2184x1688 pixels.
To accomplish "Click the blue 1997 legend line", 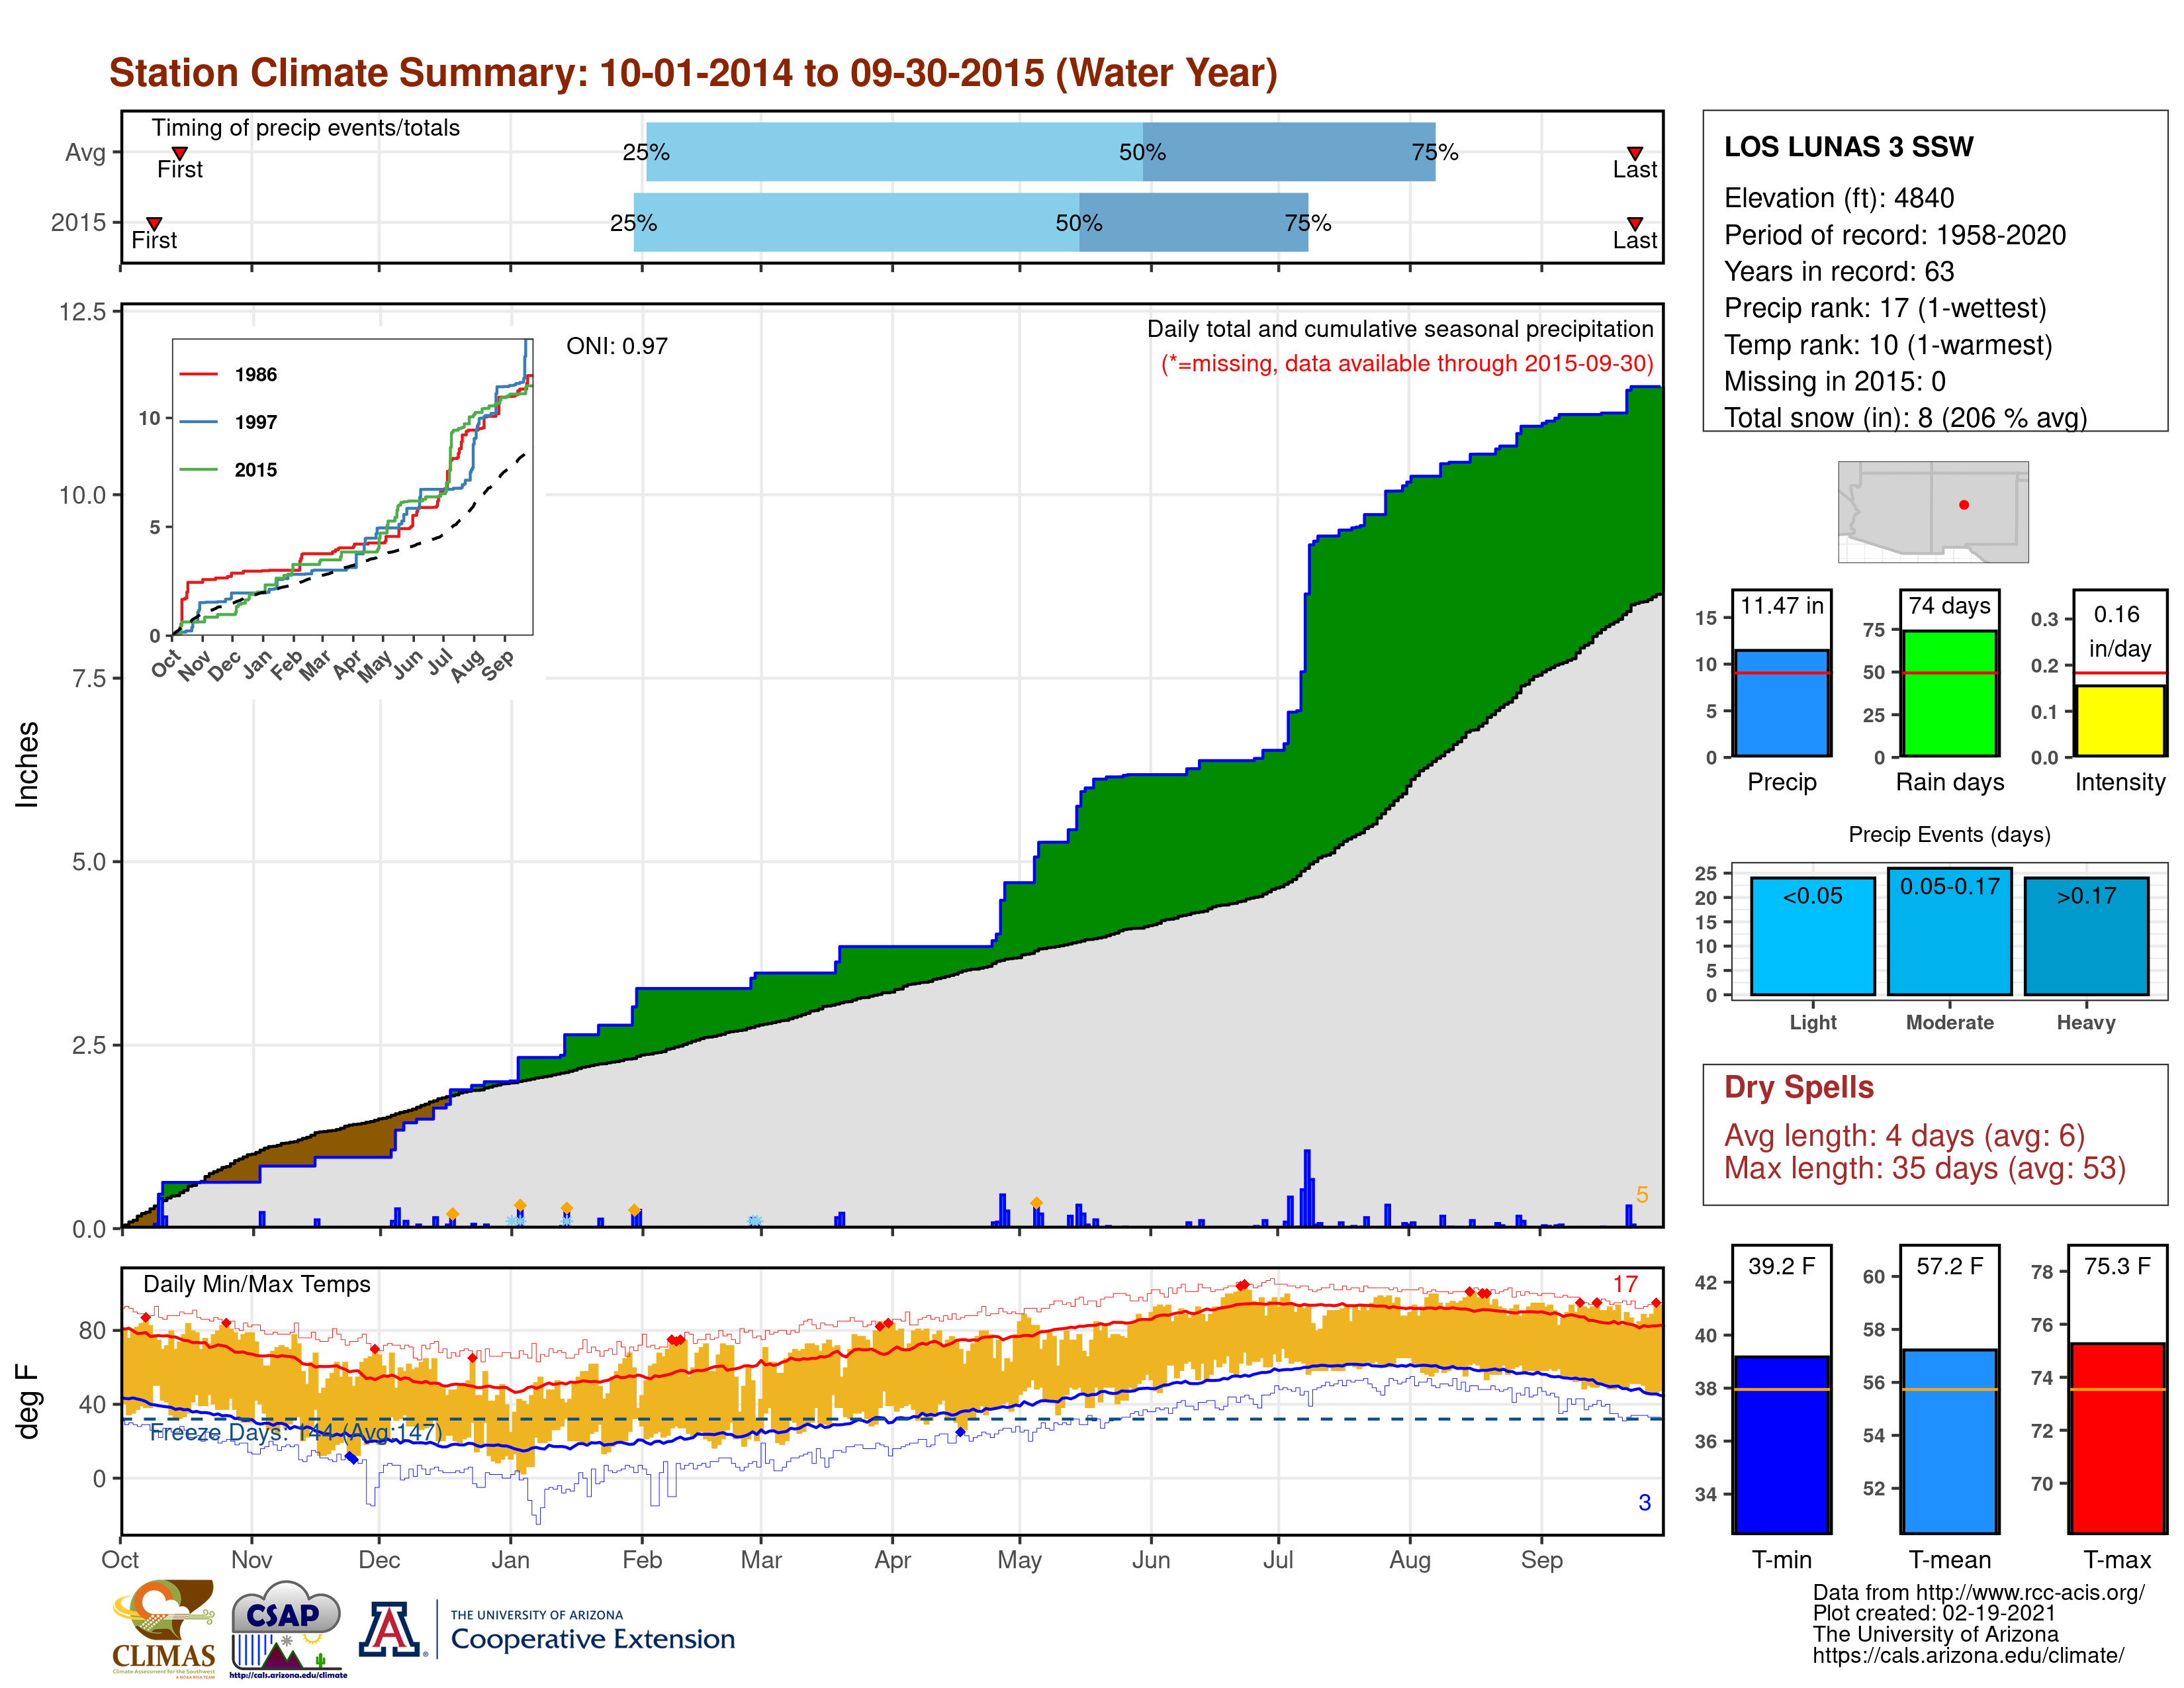I will (198, 422).
